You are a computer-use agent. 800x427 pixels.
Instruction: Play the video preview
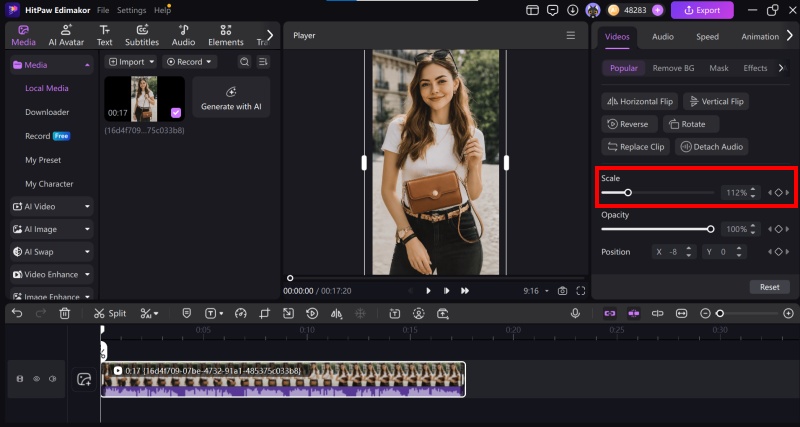click(x=428, y=291)
